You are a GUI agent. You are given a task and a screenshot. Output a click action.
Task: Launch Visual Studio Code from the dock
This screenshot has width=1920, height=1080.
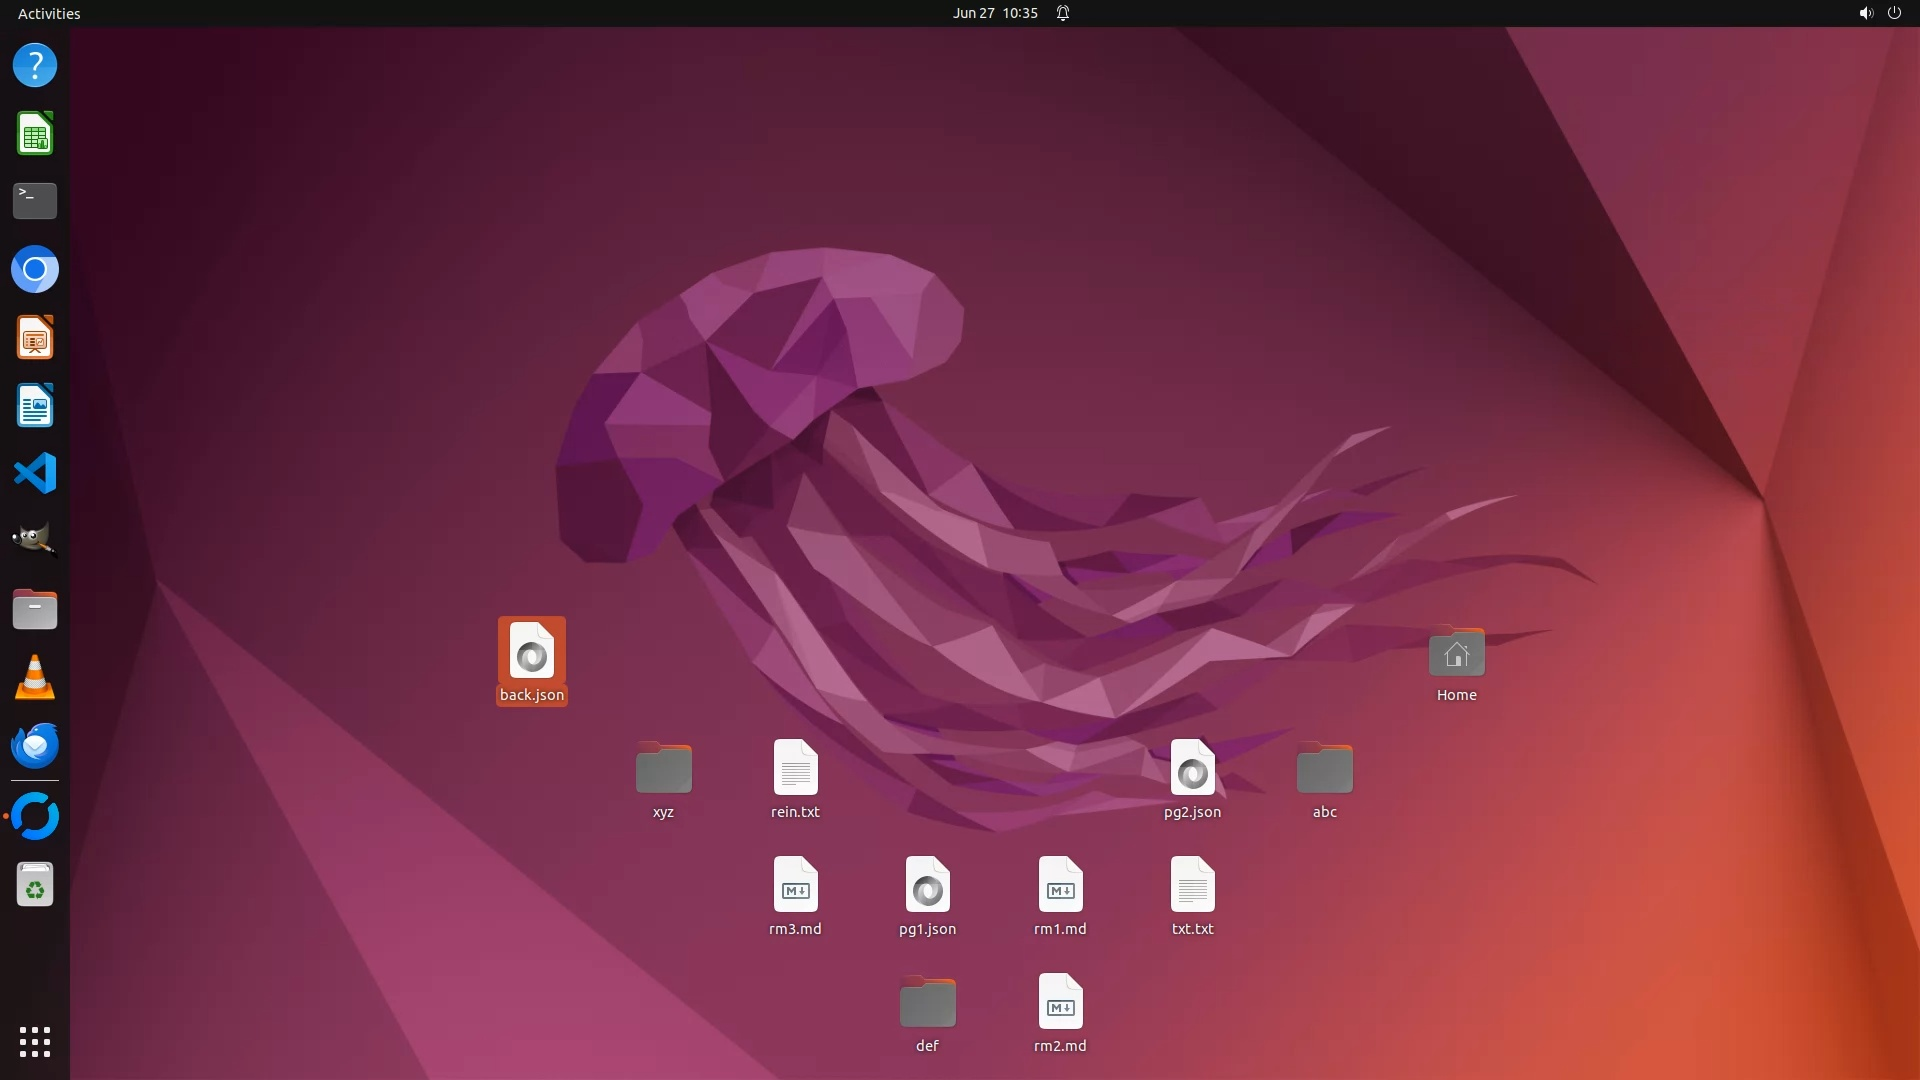[35, 473]
